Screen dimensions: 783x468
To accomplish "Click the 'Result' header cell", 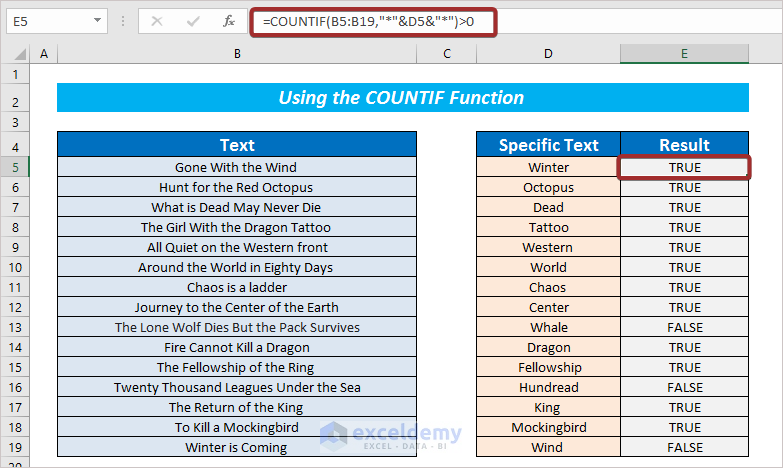I will tap(684, 145).
